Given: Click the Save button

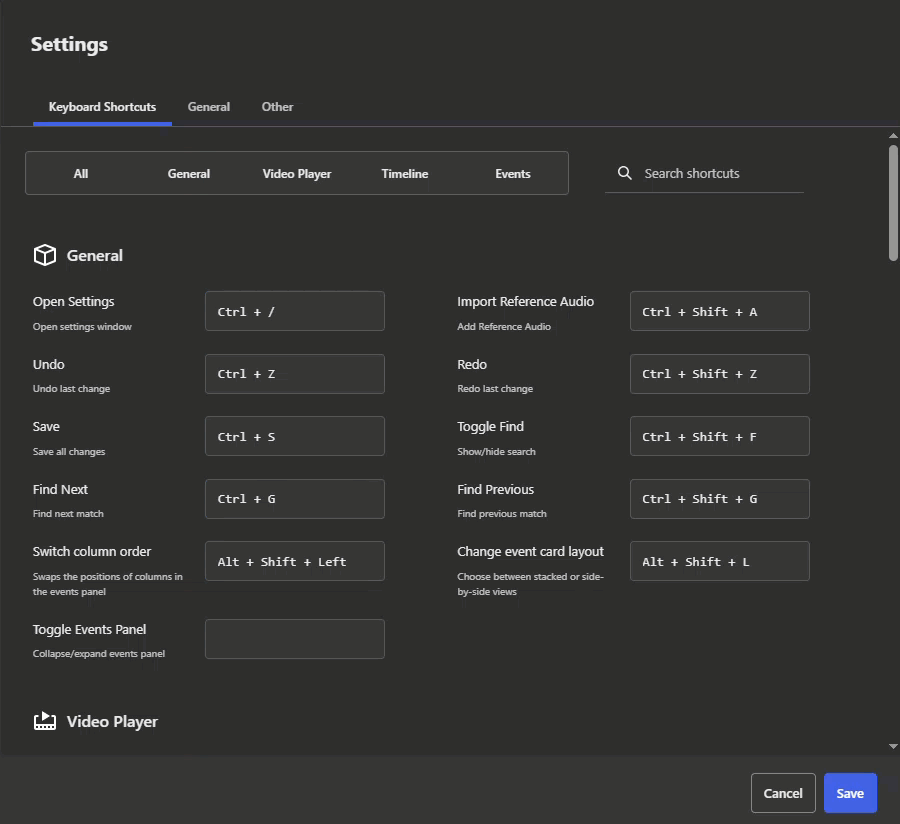Looking at the screenshot, I should coord(849,793).
